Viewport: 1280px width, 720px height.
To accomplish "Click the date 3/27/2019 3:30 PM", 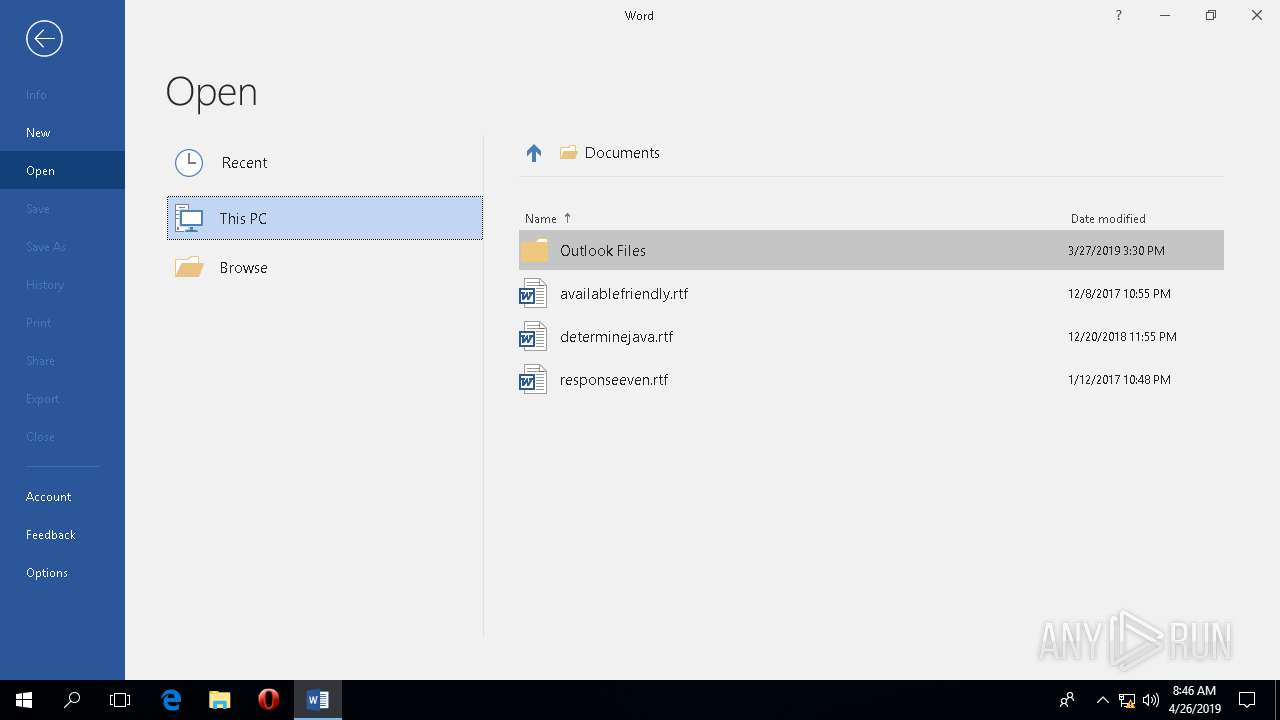I will 1116,250.
